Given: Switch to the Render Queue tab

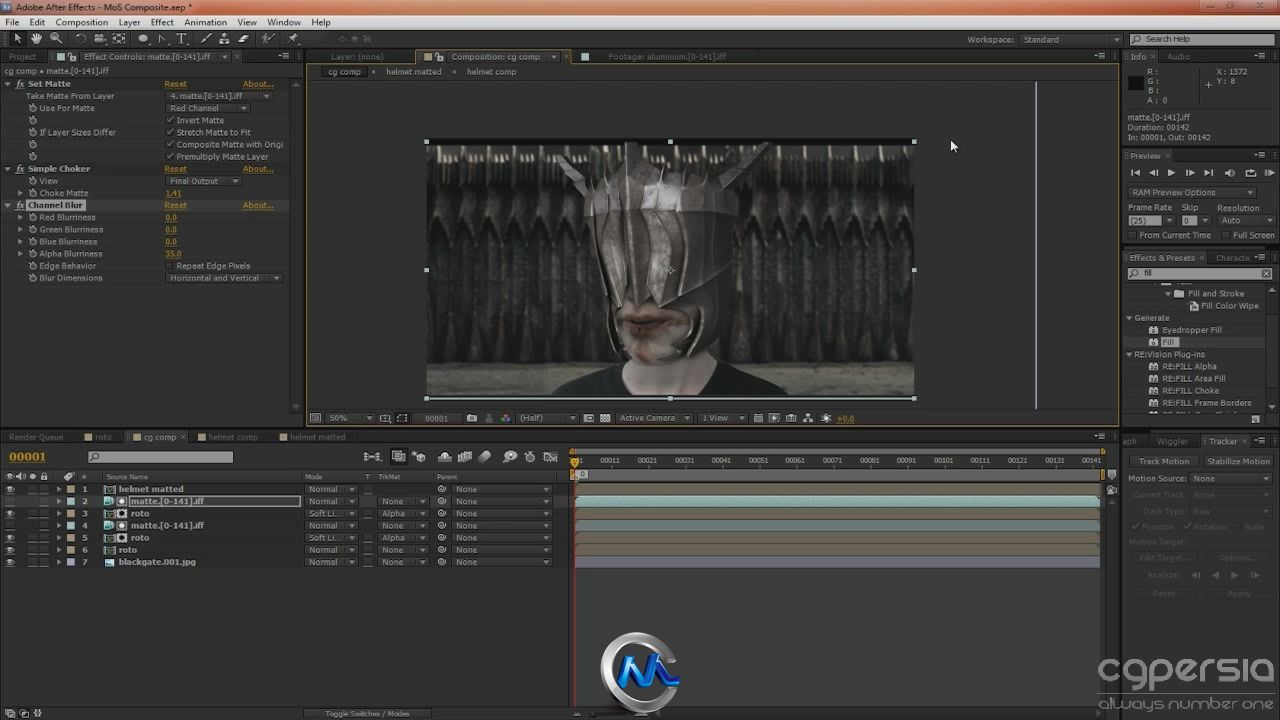Looking at the screenshot, I should pos(36,437).
